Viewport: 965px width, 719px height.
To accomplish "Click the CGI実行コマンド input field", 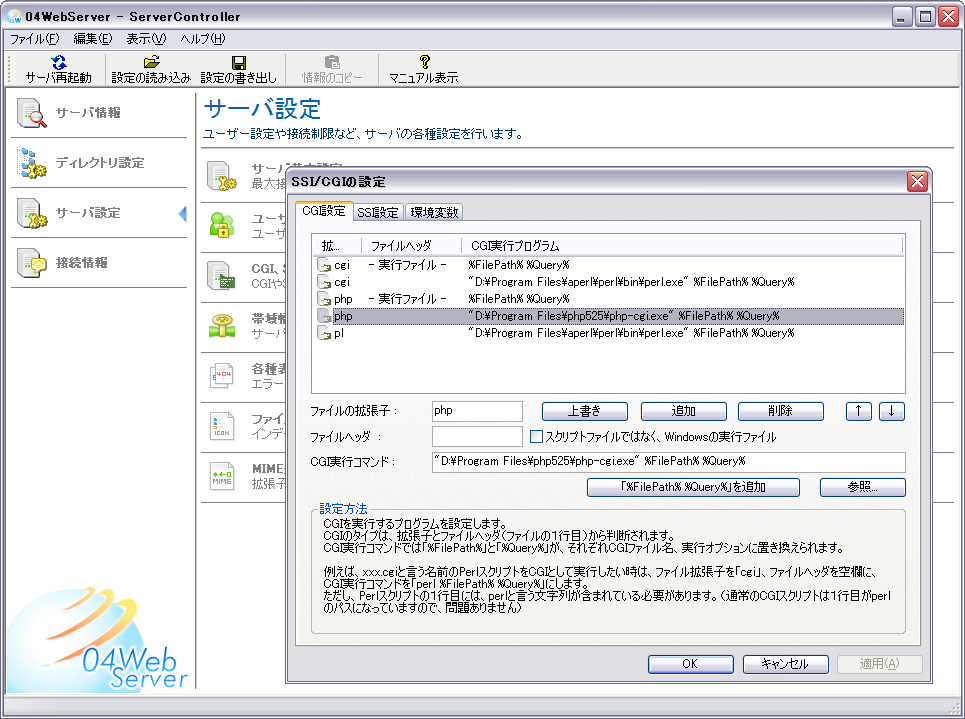I will pos(668,462).
